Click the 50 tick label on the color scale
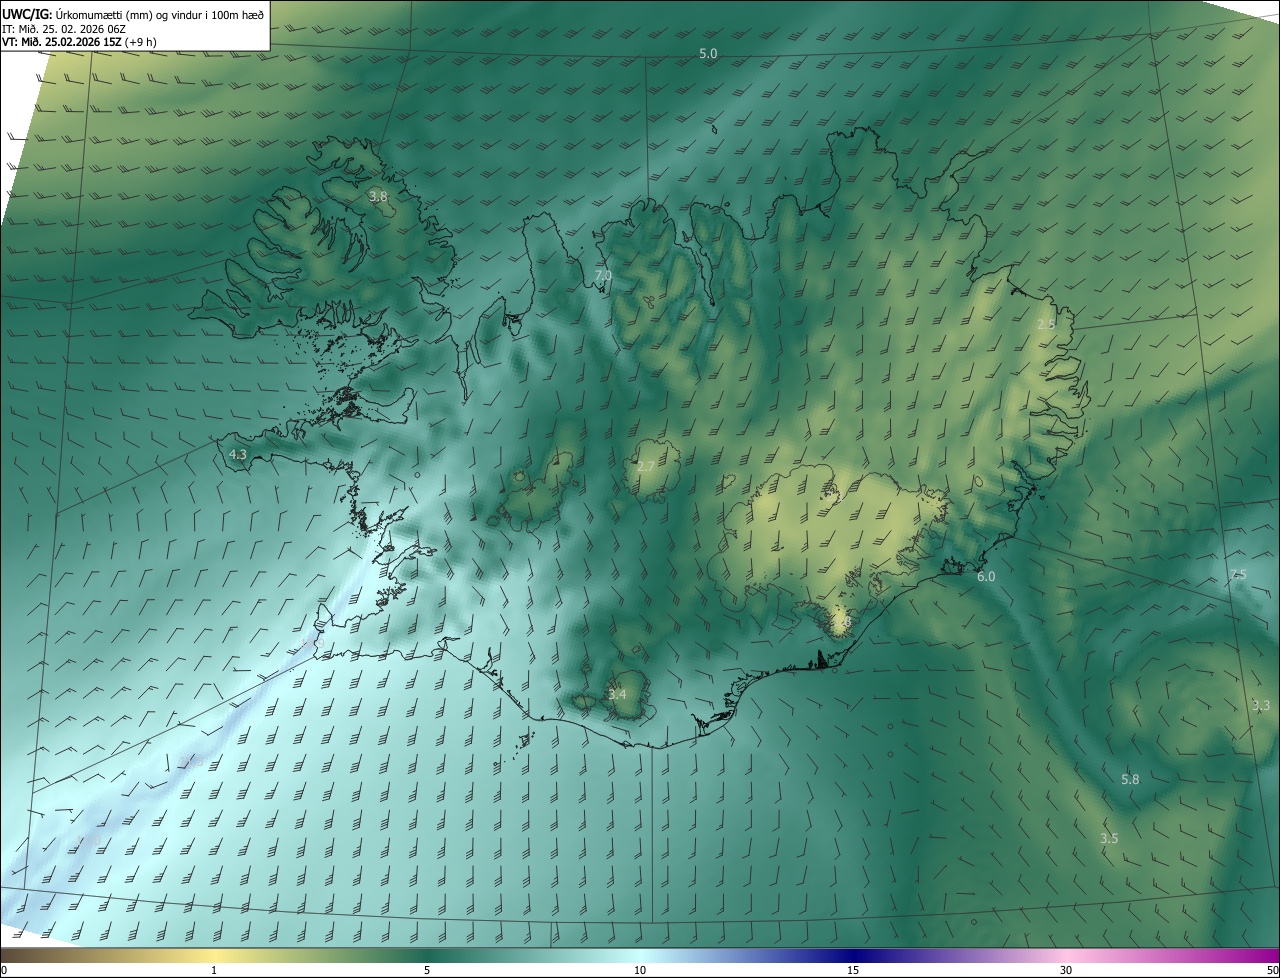This screenshot has height=978, width=1280. coord(1272,970)
